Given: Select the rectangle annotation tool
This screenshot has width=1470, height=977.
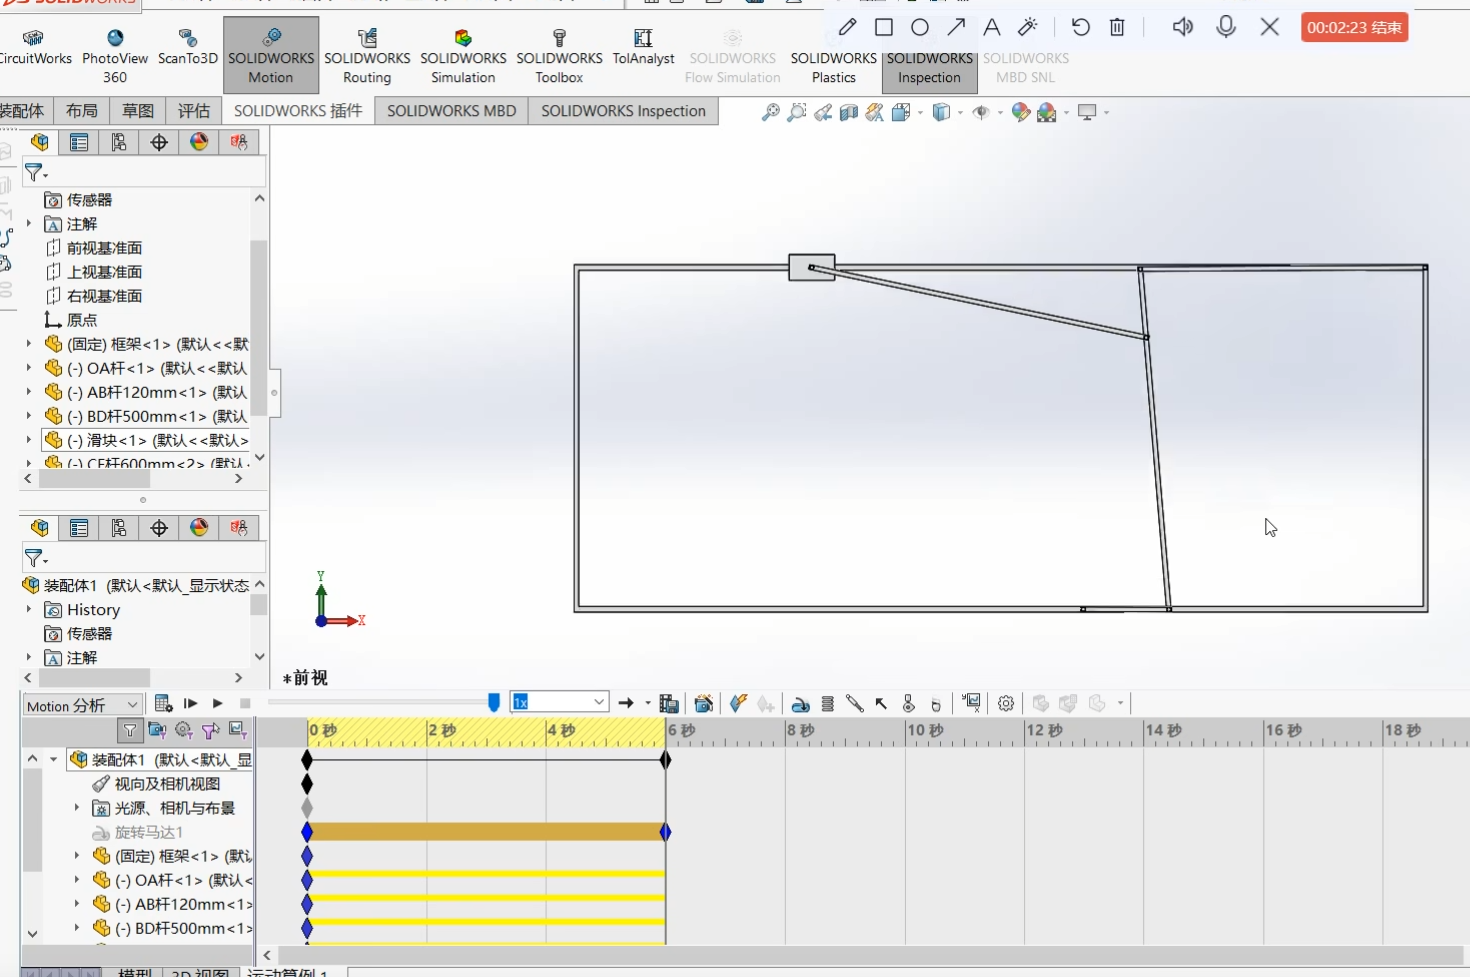Looking at the screenshot, I should click(884, 27).
